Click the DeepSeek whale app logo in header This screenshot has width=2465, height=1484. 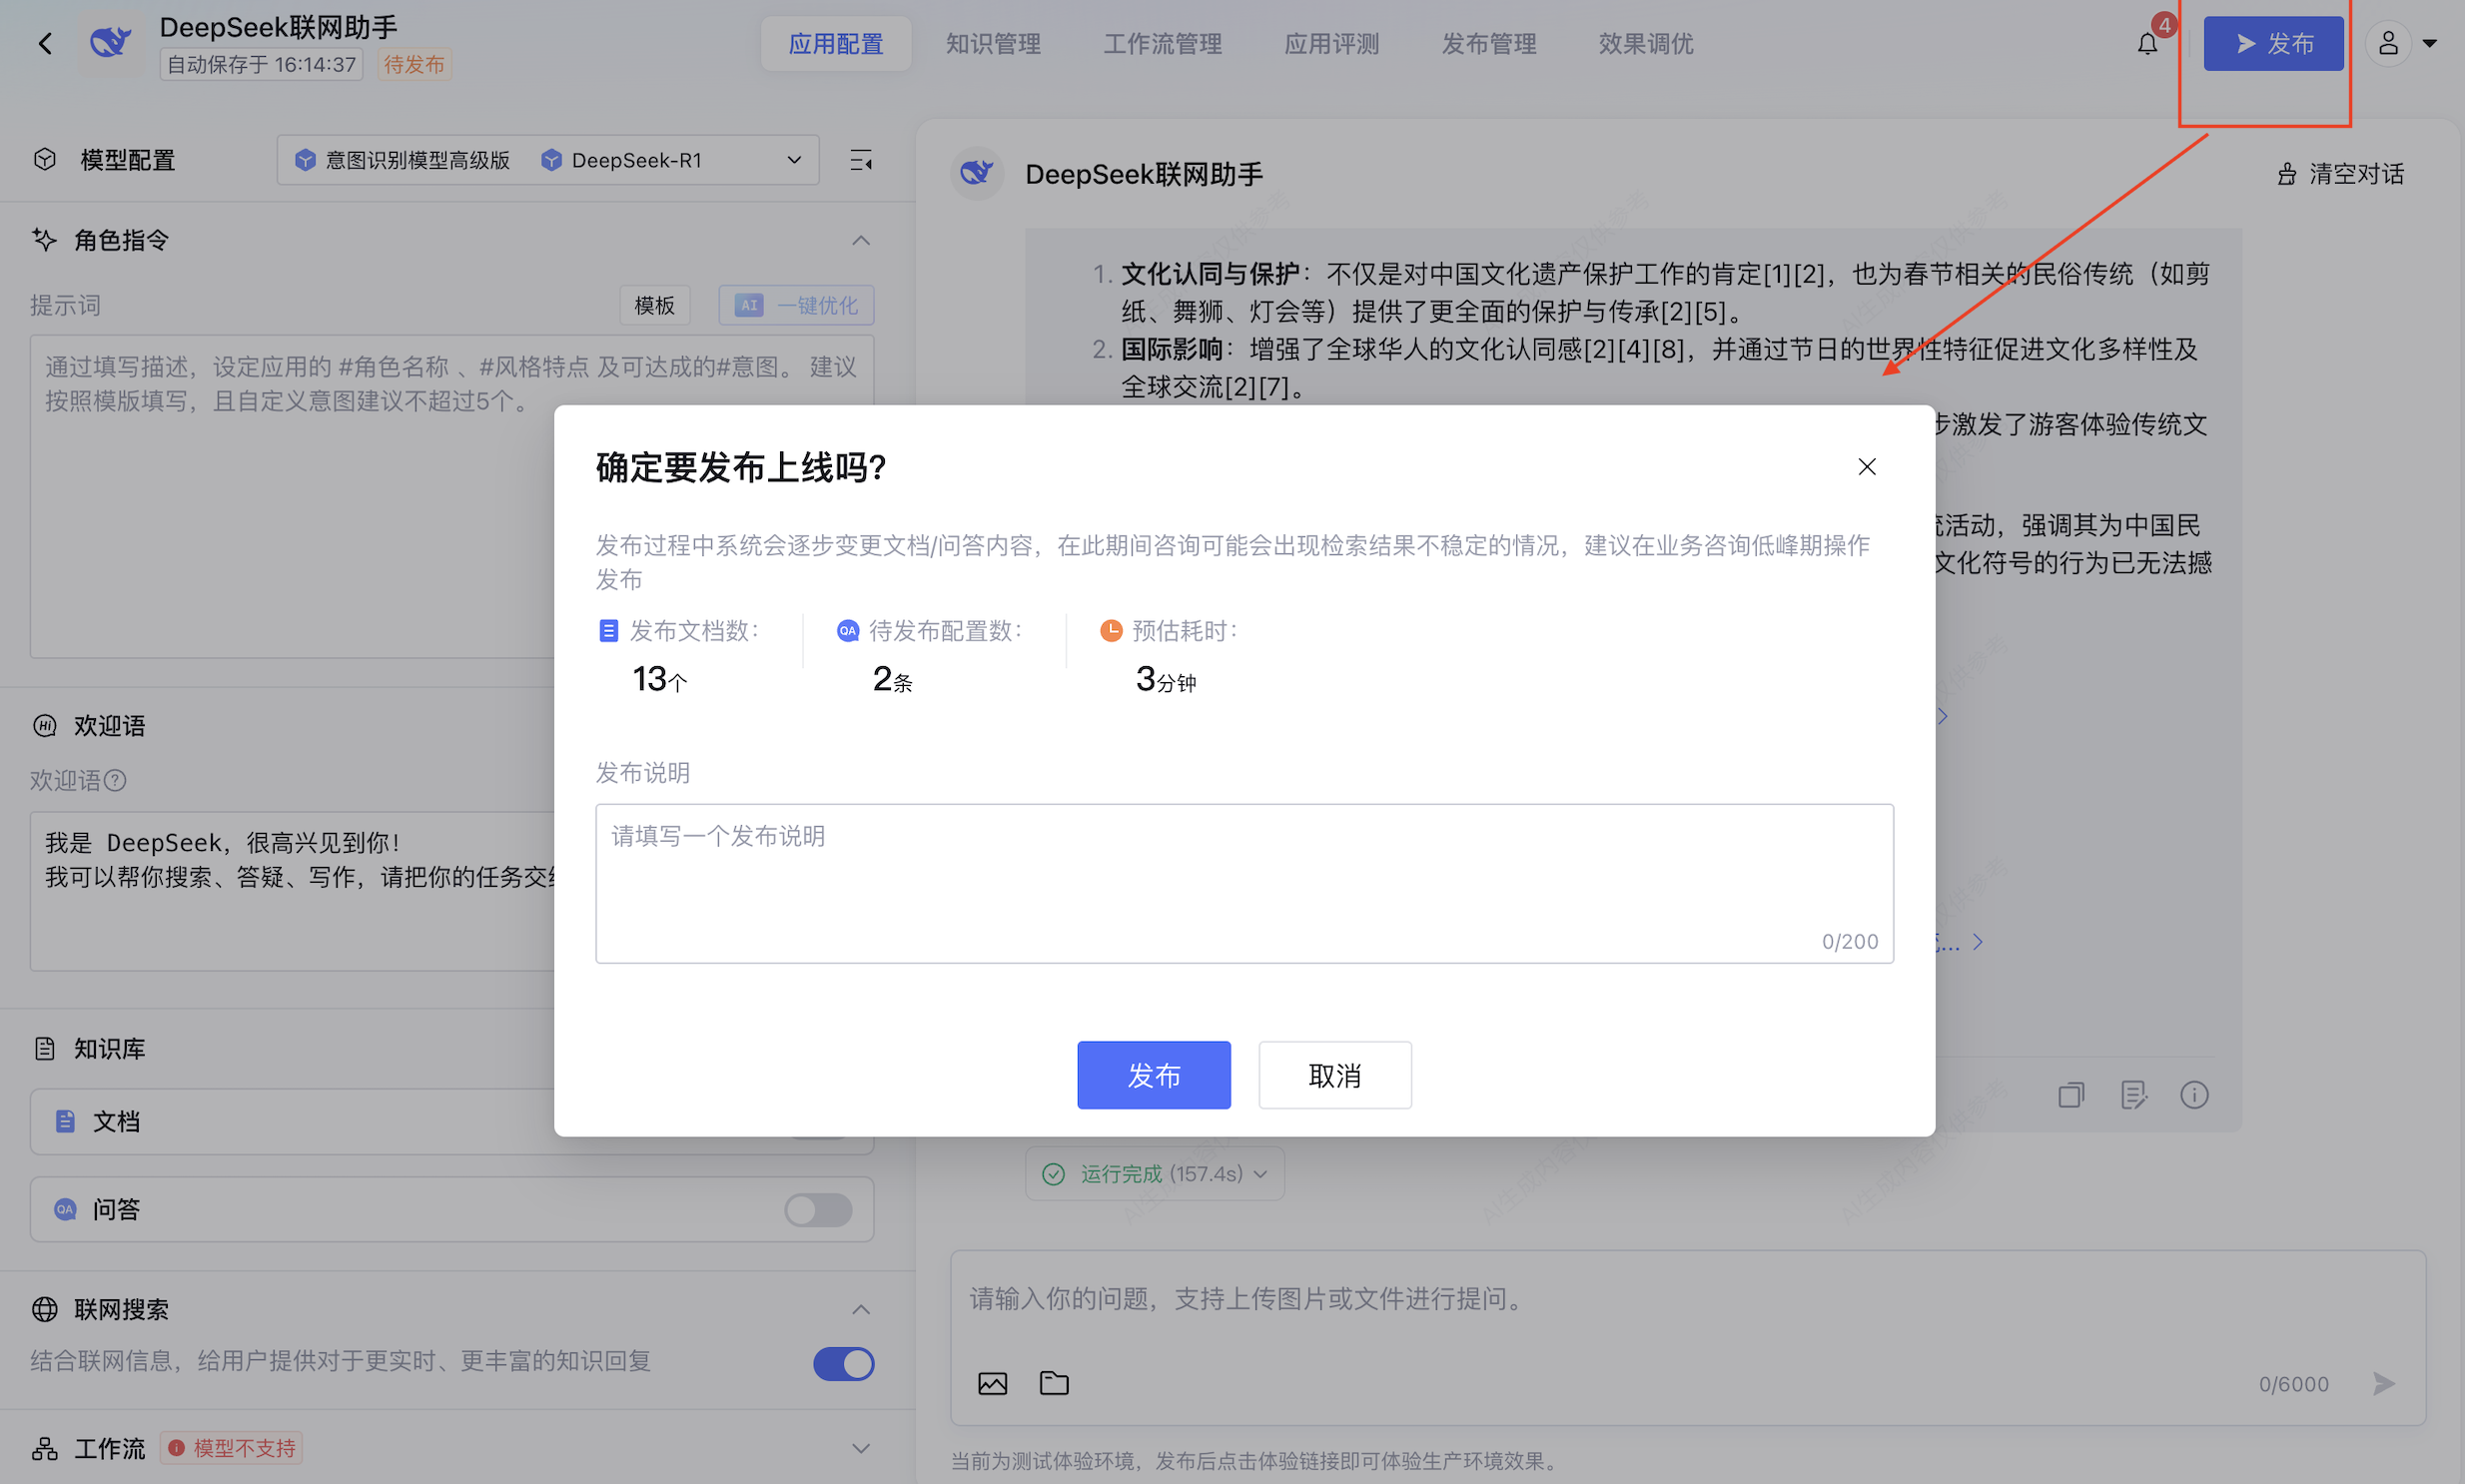111,43
